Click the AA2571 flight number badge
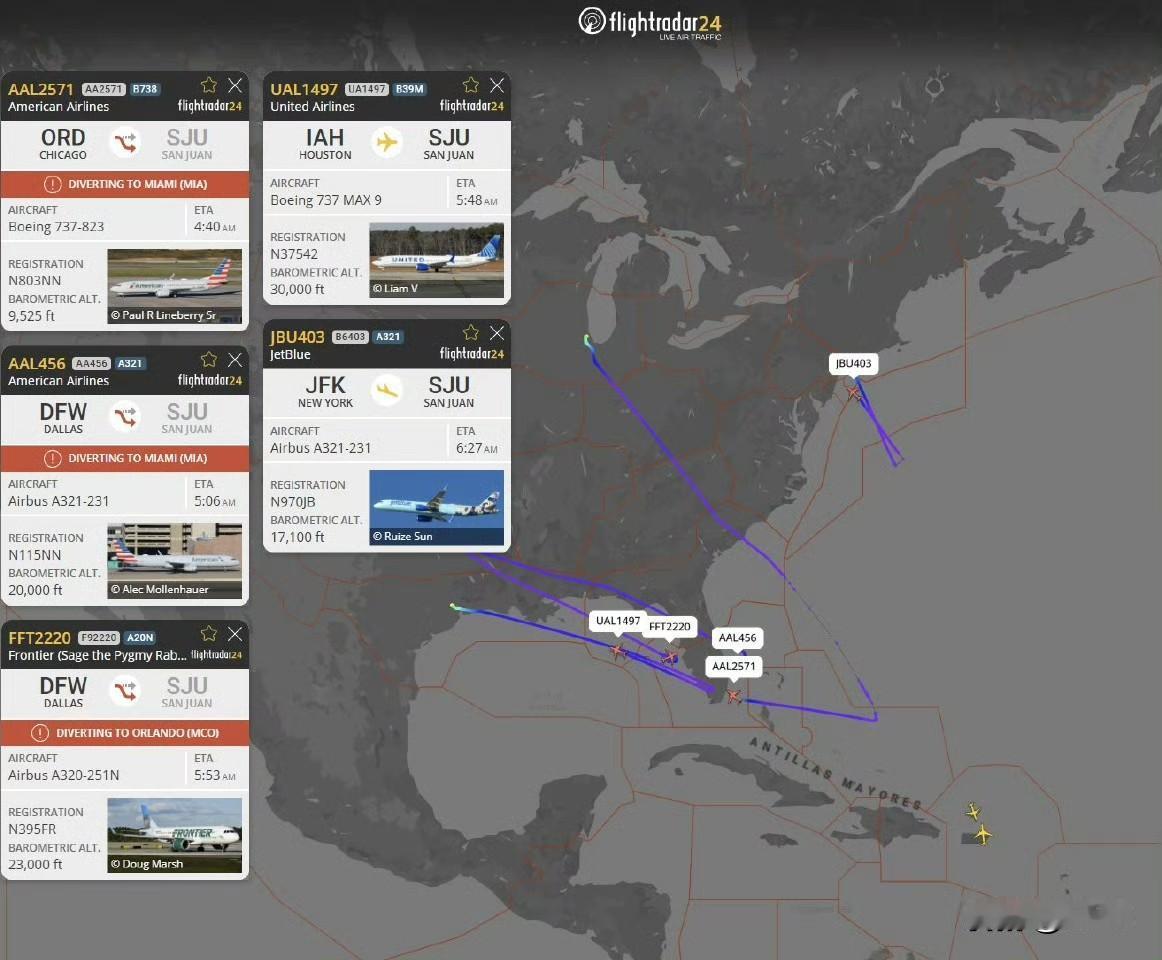This screenshot has width=1162, height=960. [x=104, y=89]
